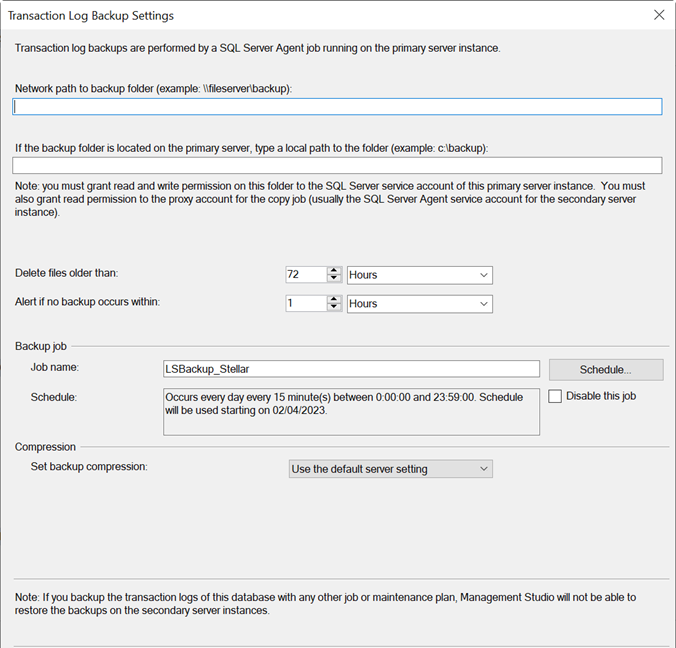Click the alert value field showing 1
The image size is (676, 648).
306,304
